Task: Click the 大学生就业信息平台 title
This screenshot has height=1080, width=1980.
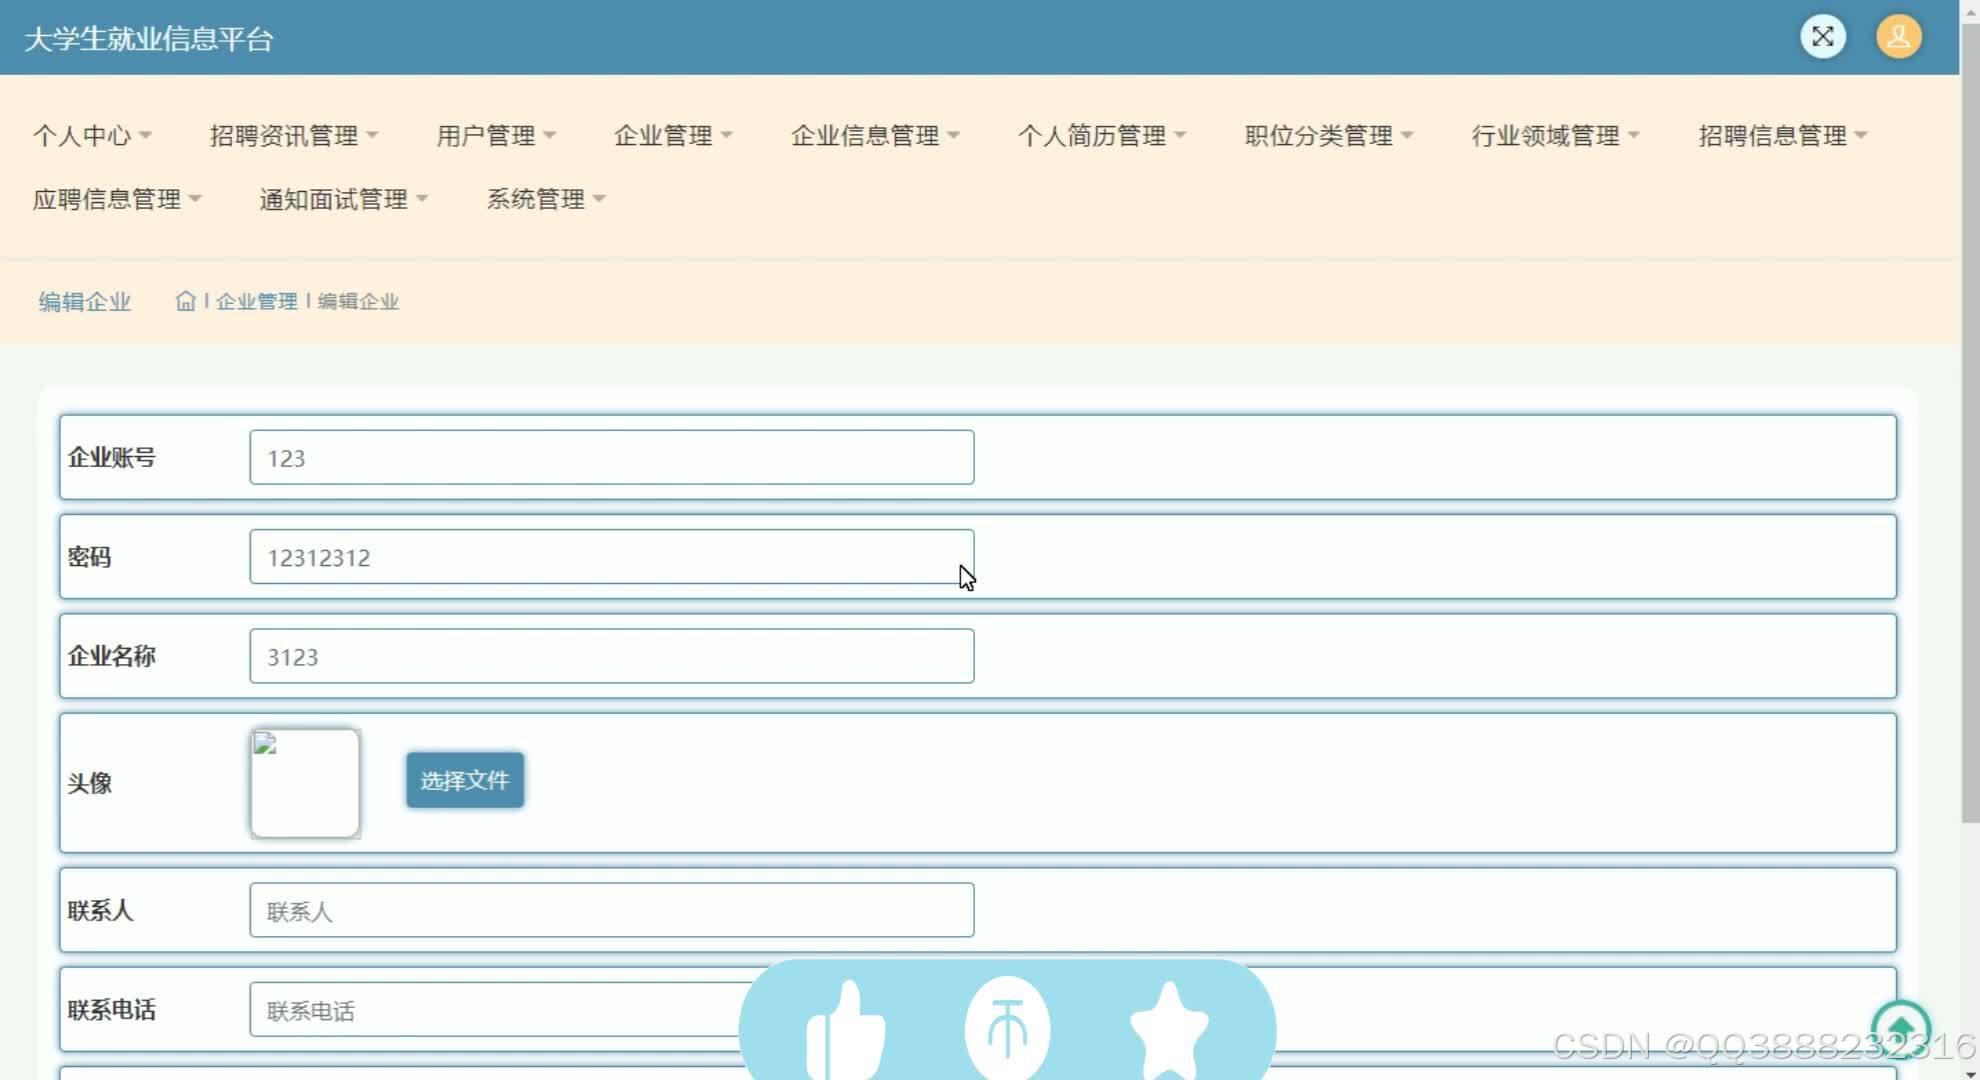Action: (148, 39)
